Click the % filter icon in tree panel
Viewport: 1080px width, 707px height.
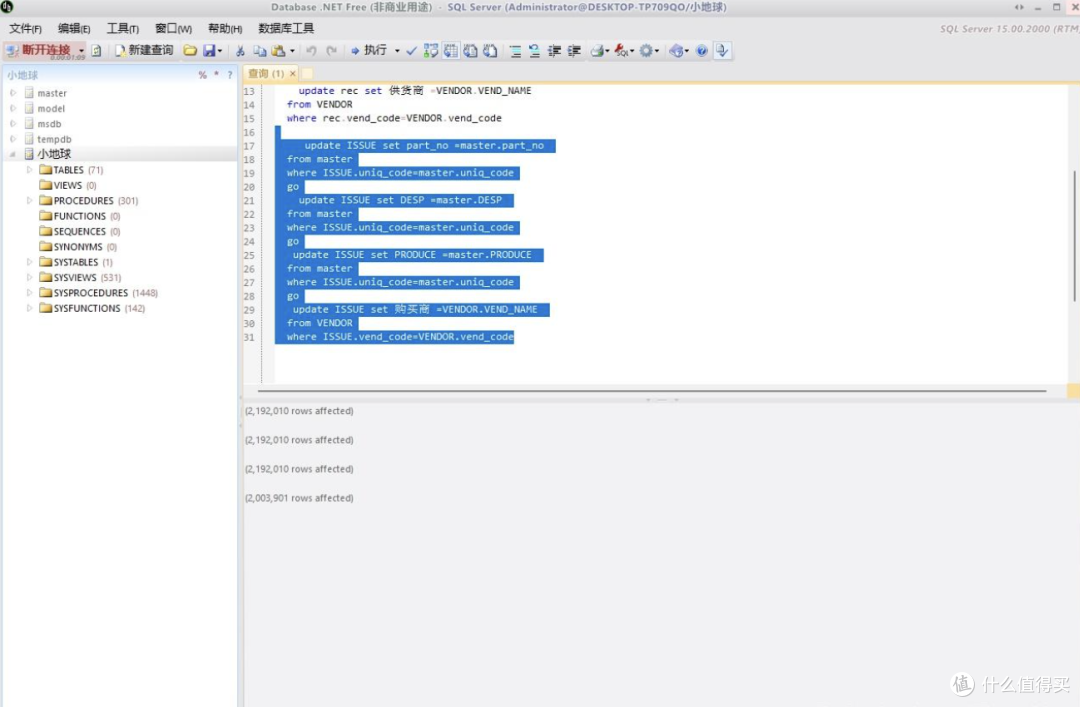pyautogui.click(x=202, y=75)
